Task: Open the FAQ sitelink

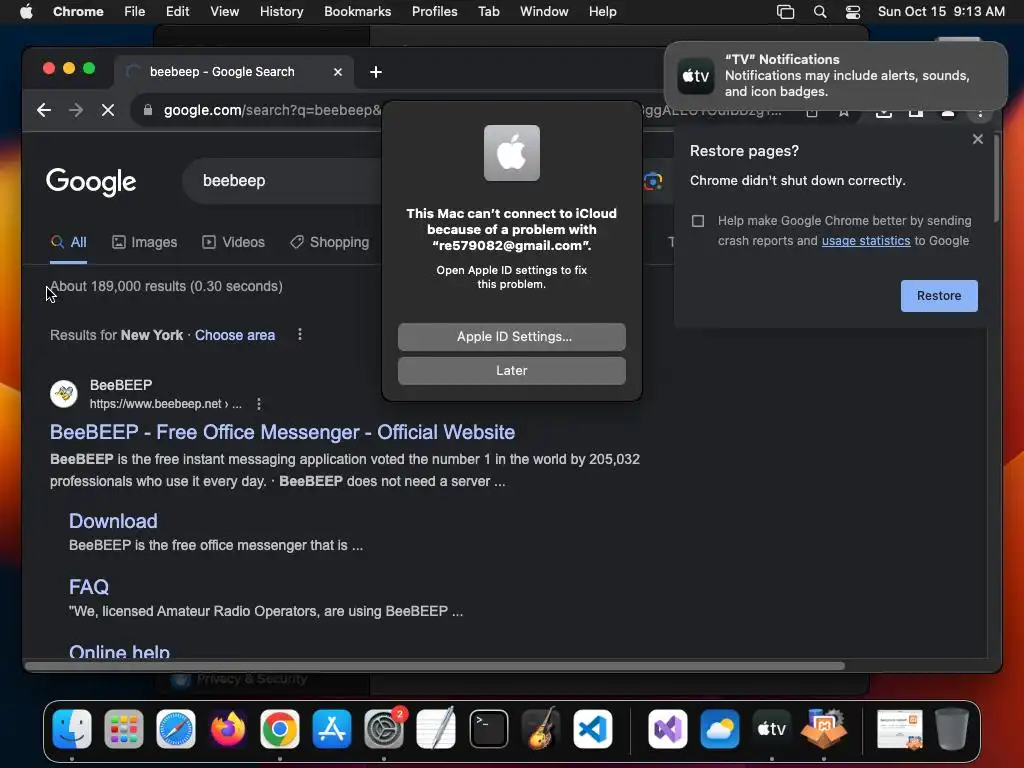Action: coord(89,586)
